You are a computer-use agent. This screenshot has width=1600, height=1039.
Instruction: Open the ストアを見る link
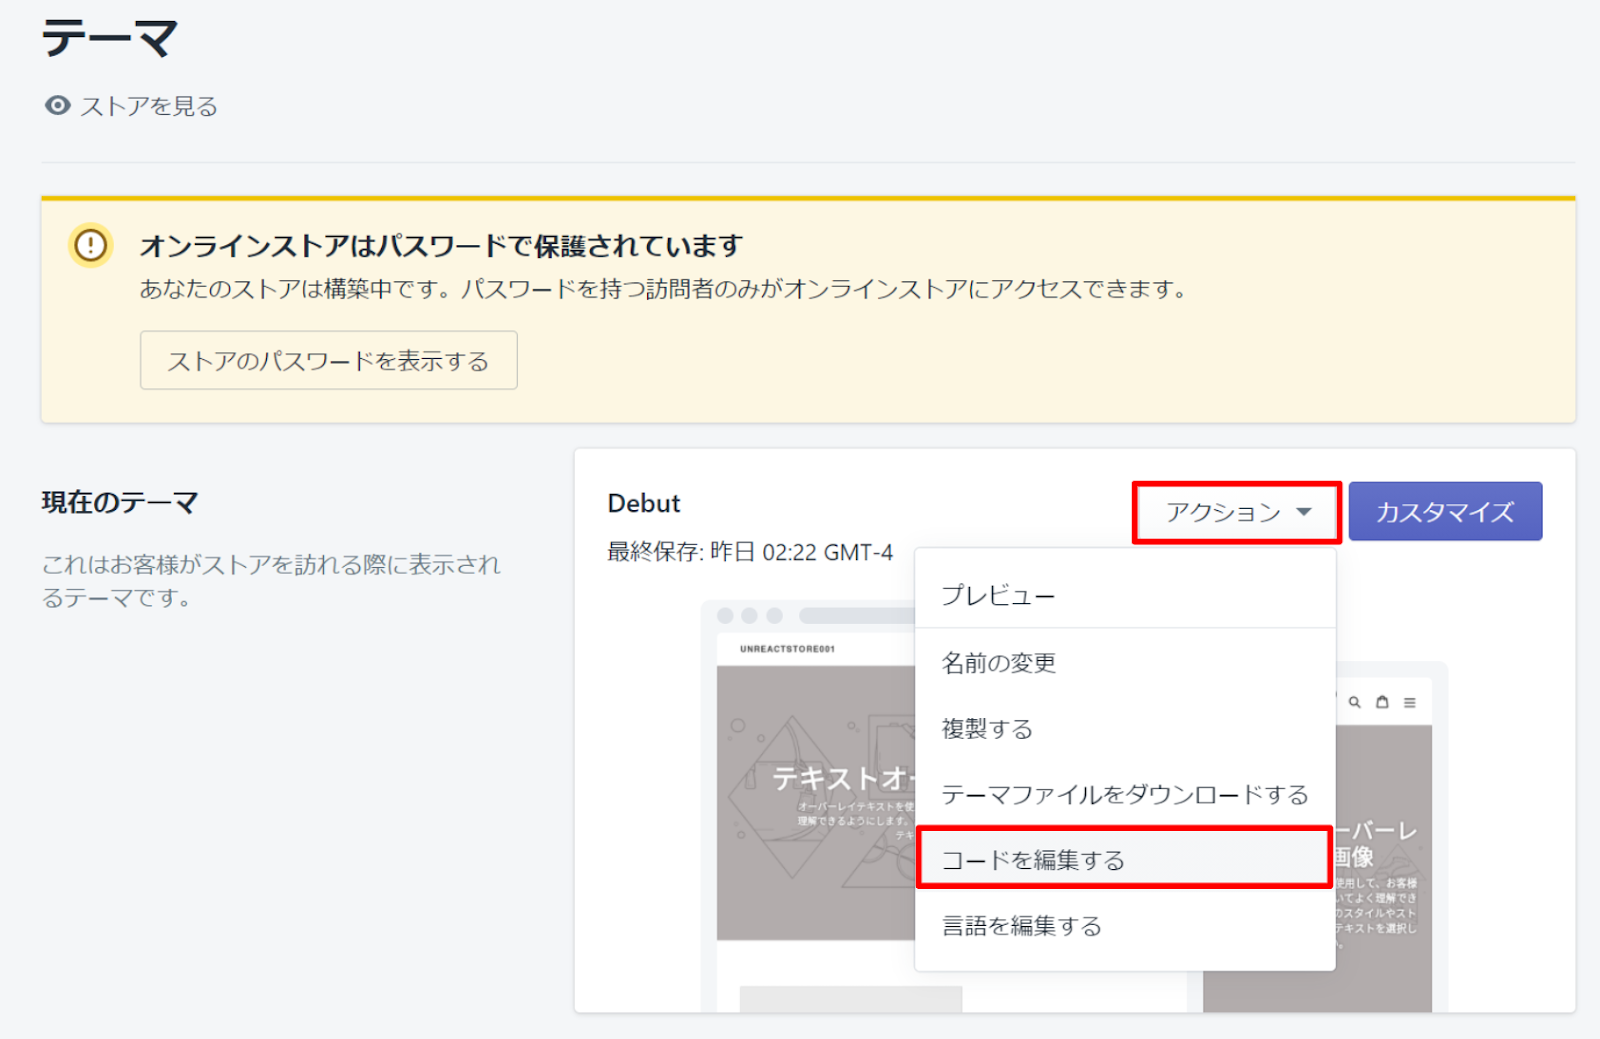coord(148,106)
